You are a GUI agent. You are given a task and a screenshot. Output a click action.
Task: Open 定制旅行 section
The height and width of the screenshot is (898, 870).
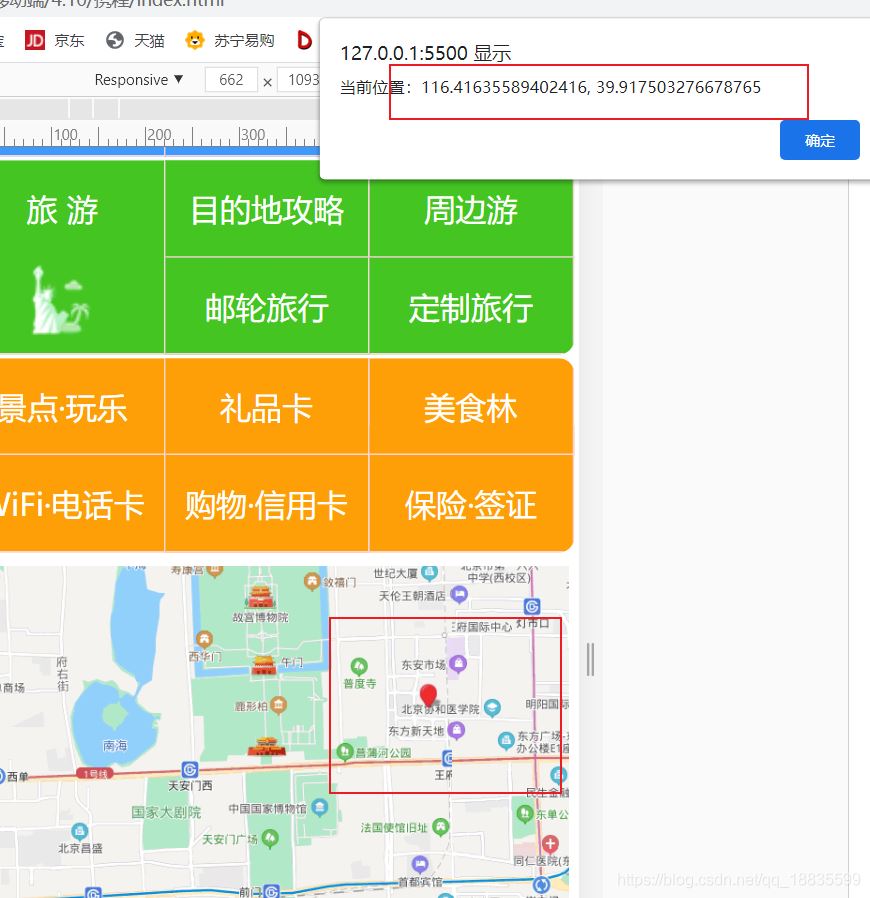pos(470,308)
